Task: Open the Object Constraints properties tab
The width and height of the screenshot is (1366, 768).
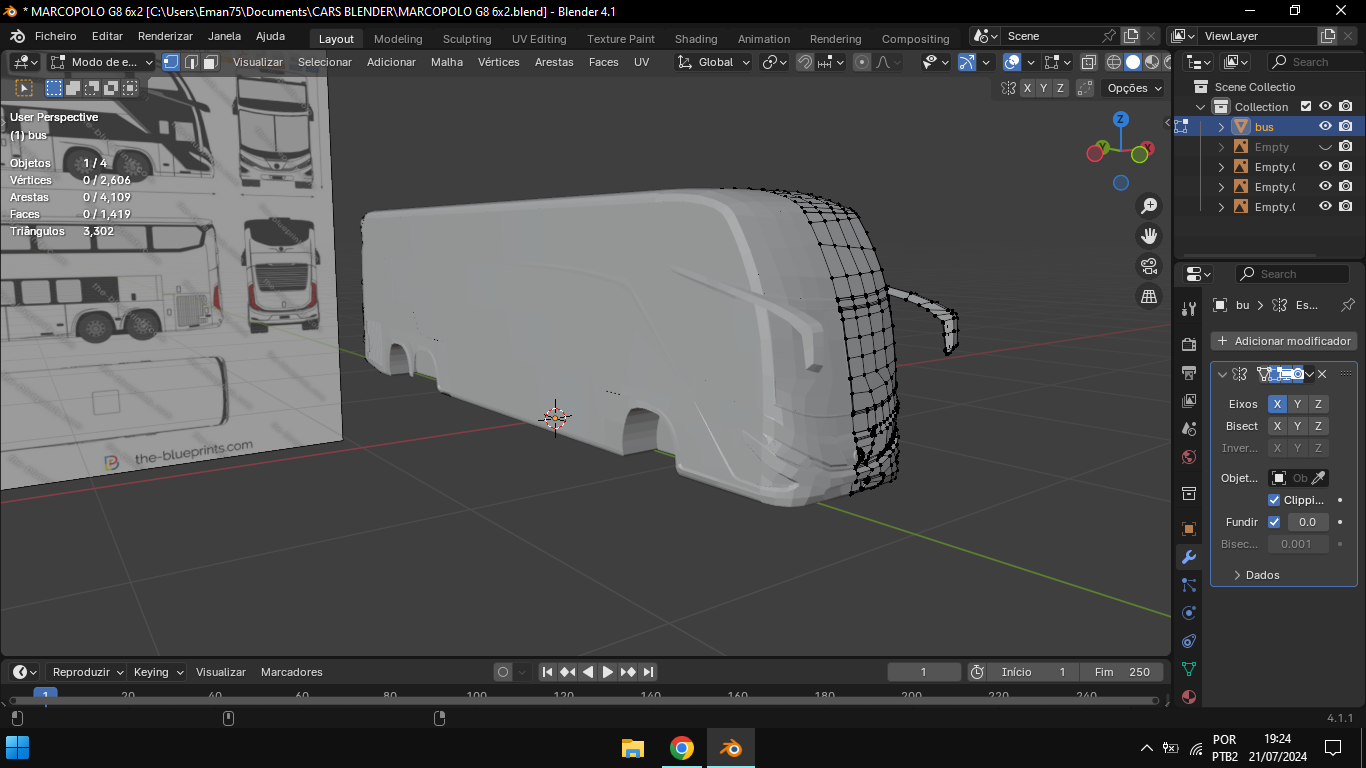Action: [1189, 641]
